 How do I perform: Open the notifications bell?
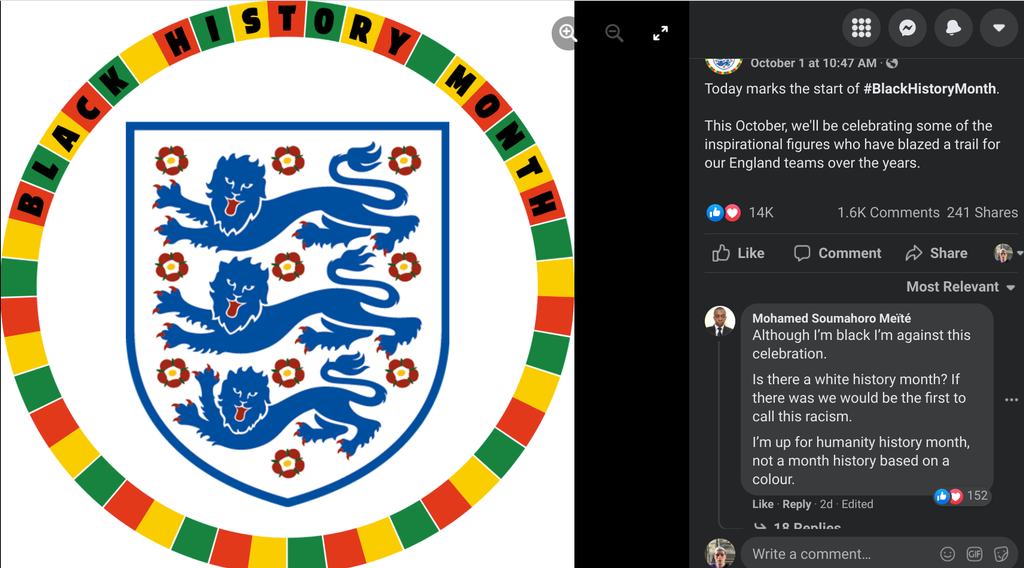(x=953, y=28)
